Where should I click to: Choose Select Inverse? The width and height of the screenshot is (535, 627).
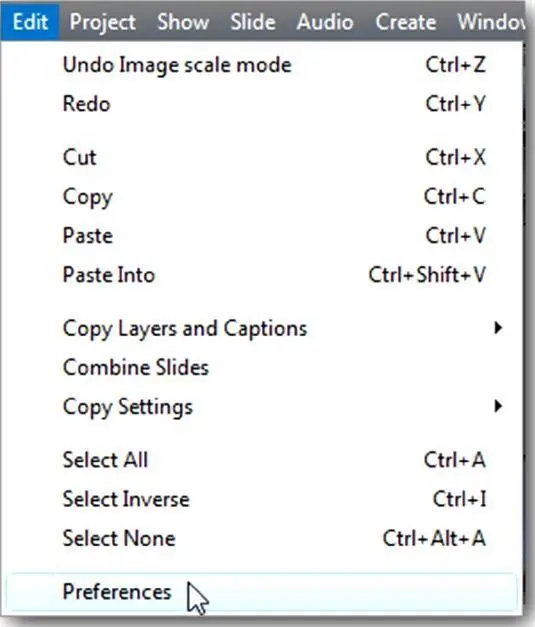click(262, 499)
